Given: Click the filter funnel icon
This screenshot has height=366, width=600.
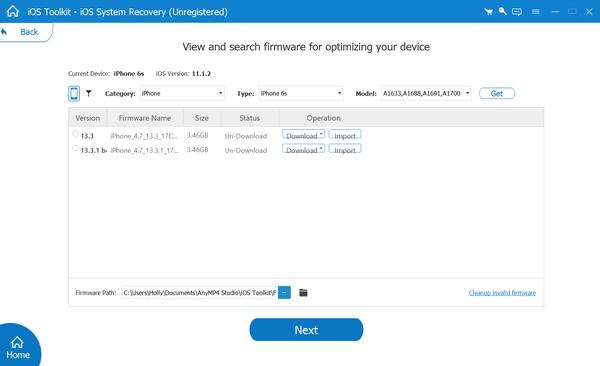Looking at the screenshot, I should 88,93.
